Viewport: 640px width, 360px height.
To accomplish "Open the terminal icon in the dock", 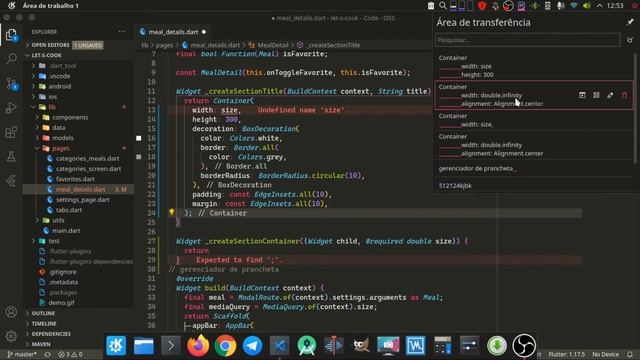I will [x=171, y=346].
